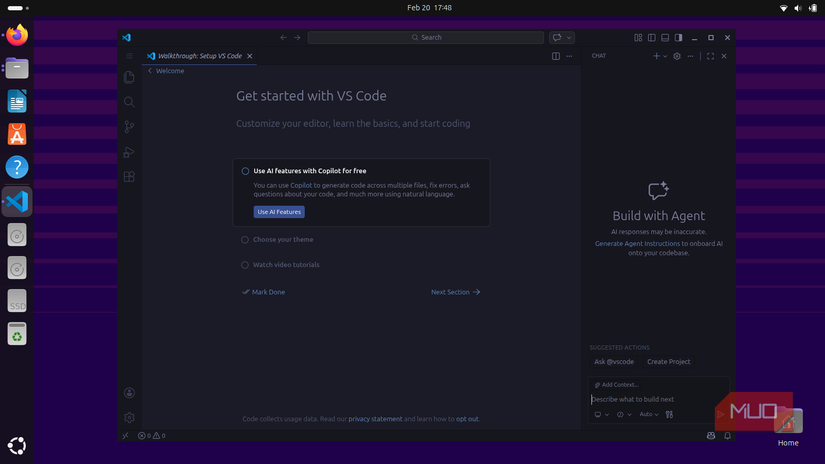Go back to Welcome page
Image resolution: width=825 pixels, height=464 pixels.
(x=166, y=70)
